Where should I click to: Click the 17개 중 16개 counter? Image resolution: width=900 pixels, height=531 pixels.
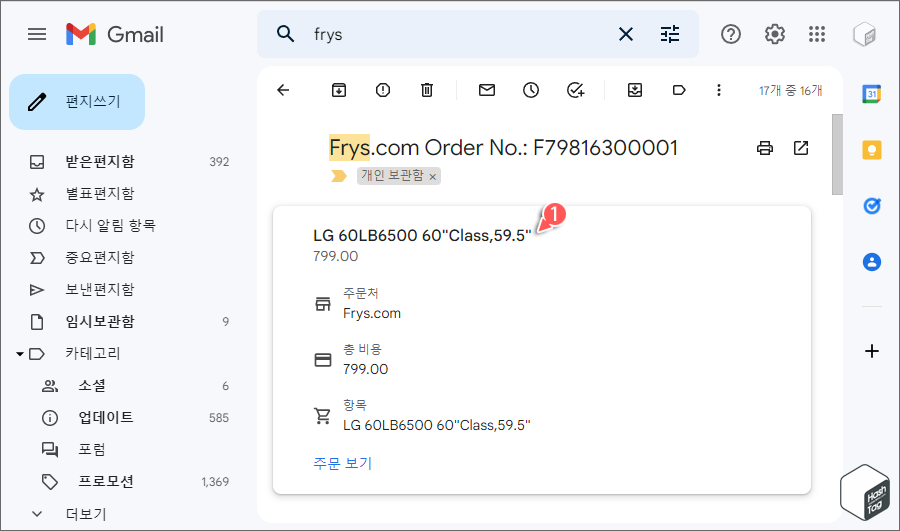[x=790, y=91]
